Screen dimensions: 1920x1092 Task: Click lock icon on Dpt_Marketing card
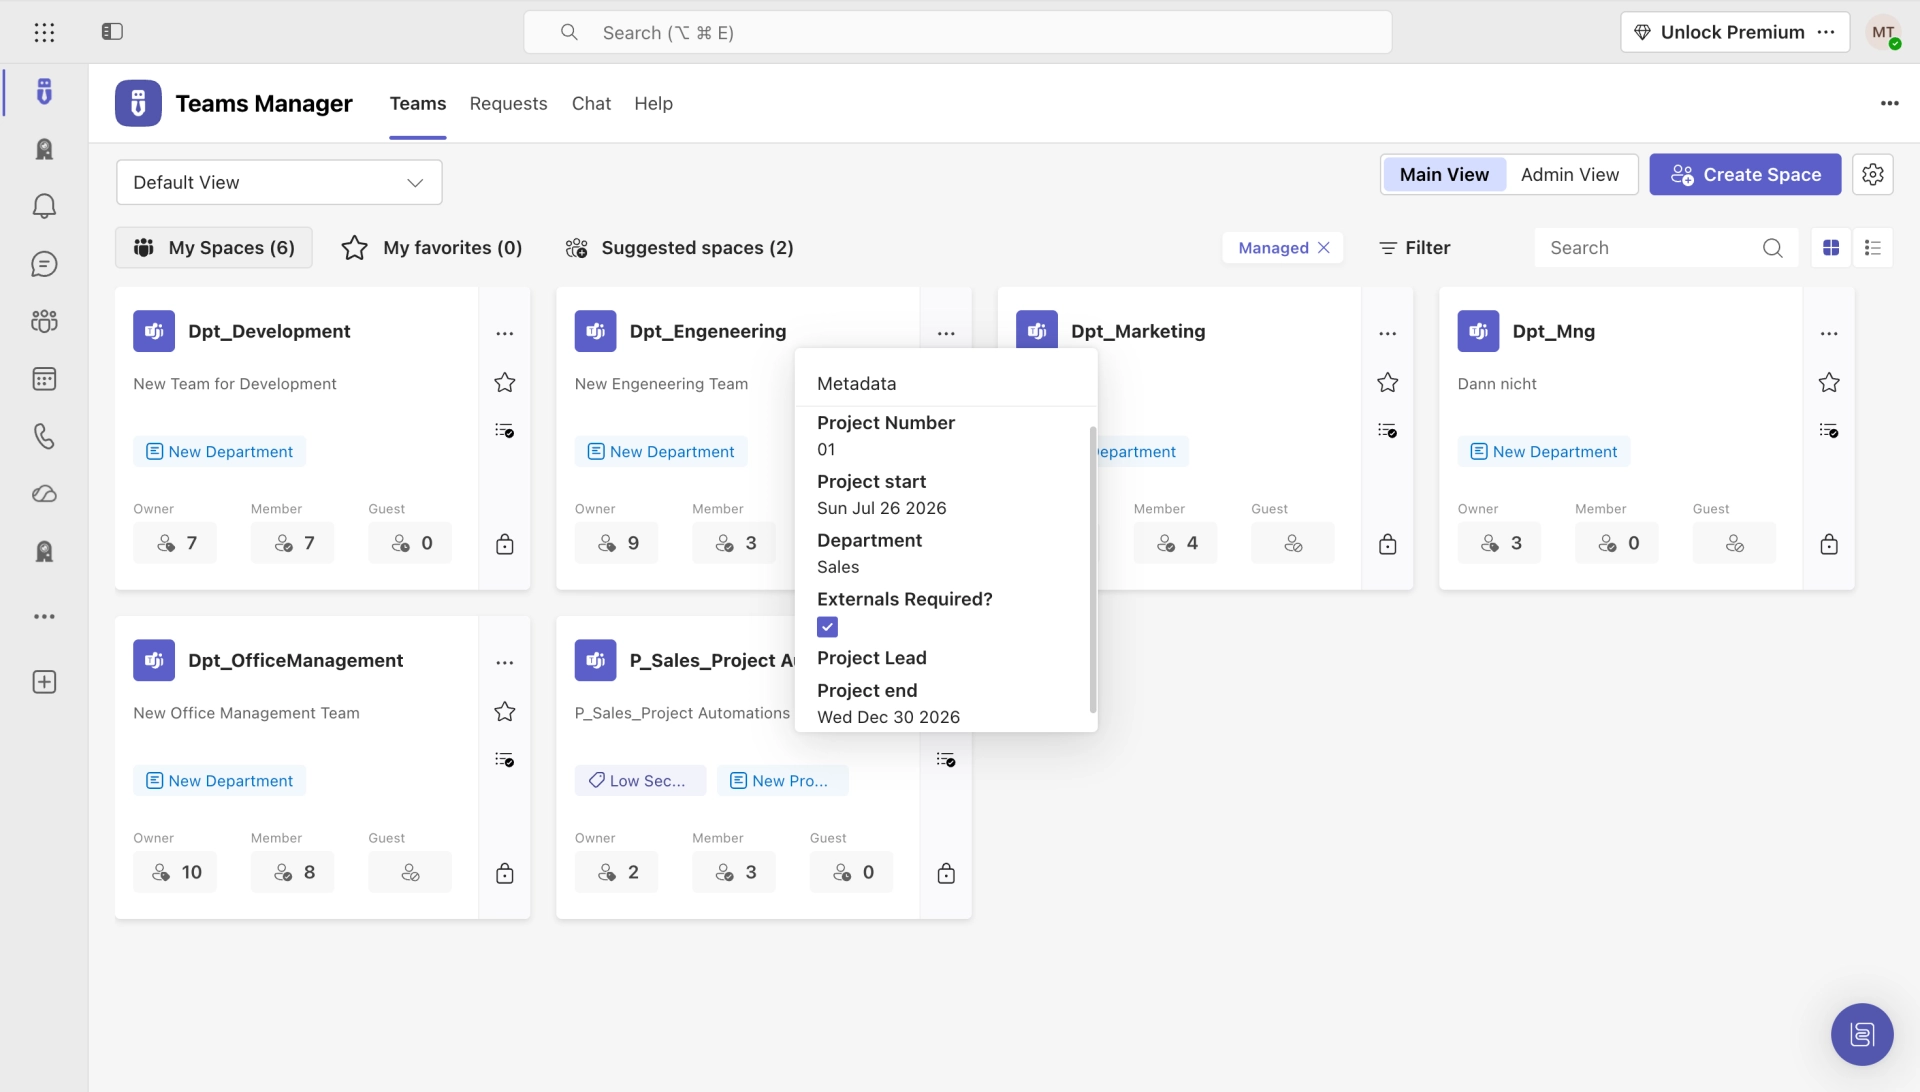click(x=1388, y=544)
